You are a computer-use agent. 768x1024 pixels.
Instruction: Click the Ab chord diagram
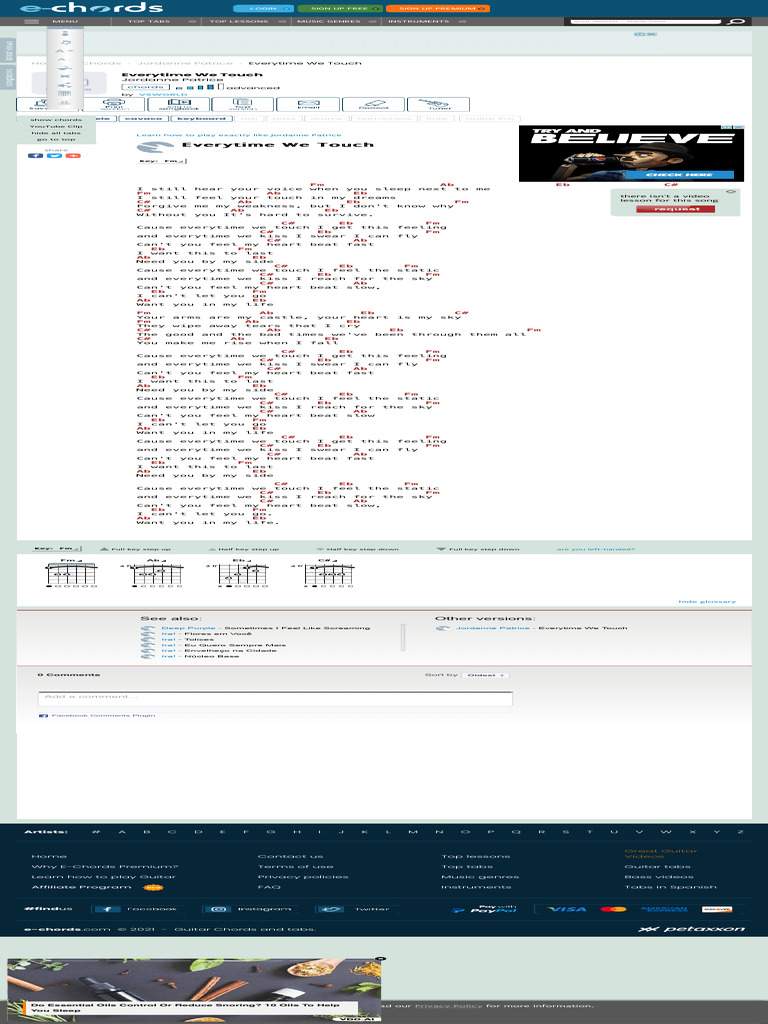pos(157,573)
